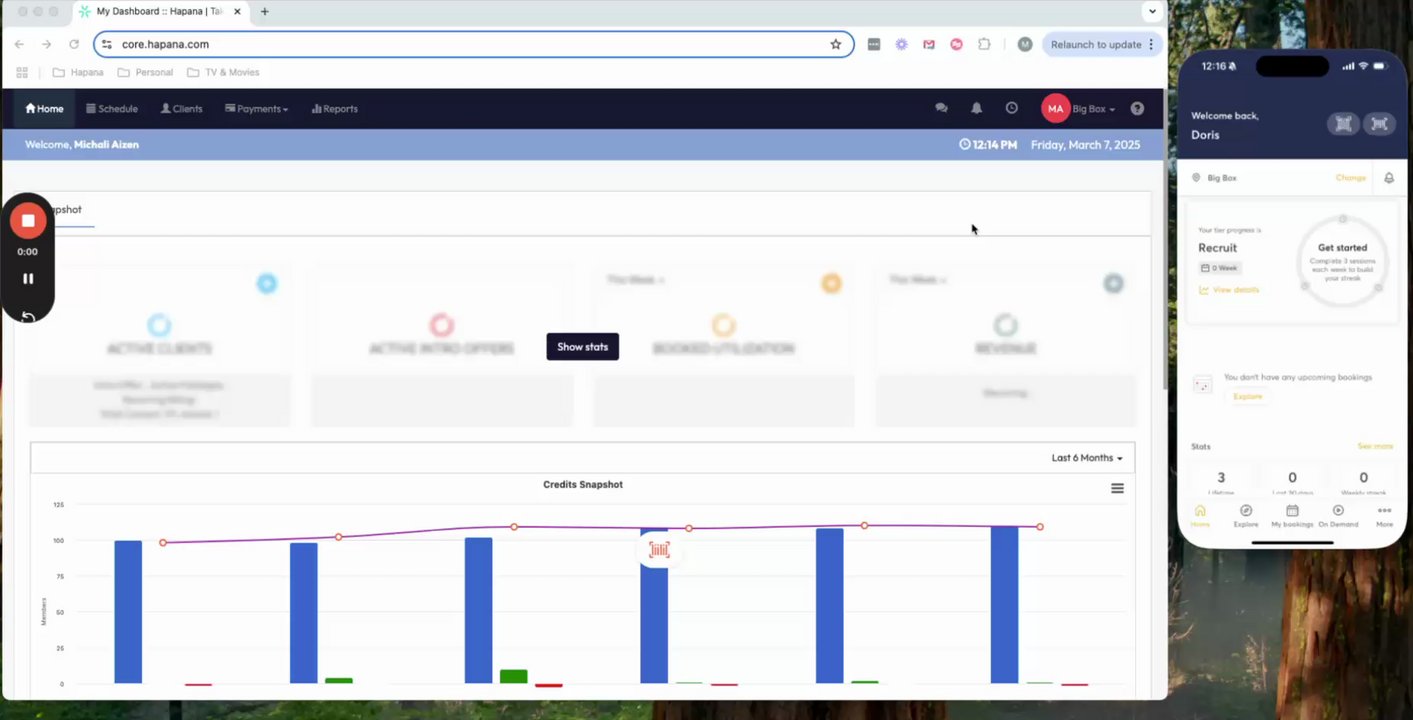Select Home tab in phone app
Image resolution: width=1413 pixels, height=720 pixels.
coord(1200,516)
